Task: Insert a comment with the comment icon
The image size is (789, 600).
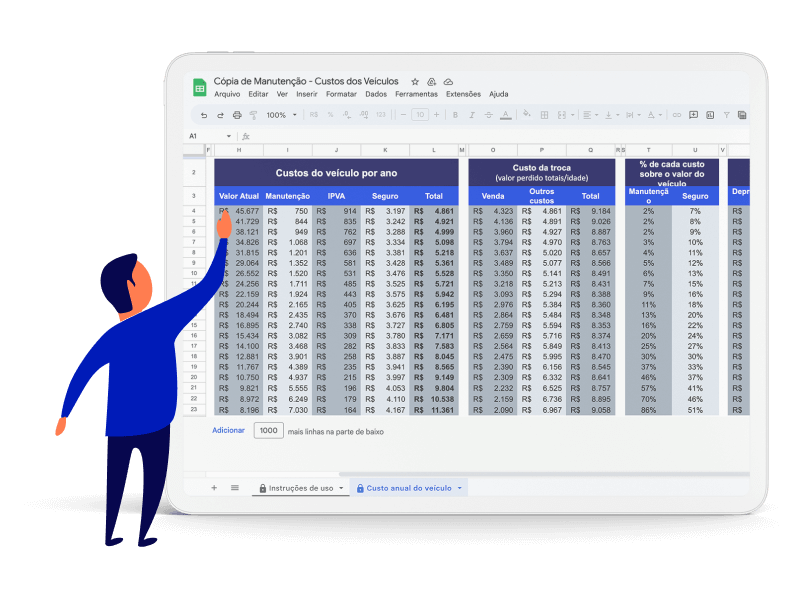Action: coord(693,115)
